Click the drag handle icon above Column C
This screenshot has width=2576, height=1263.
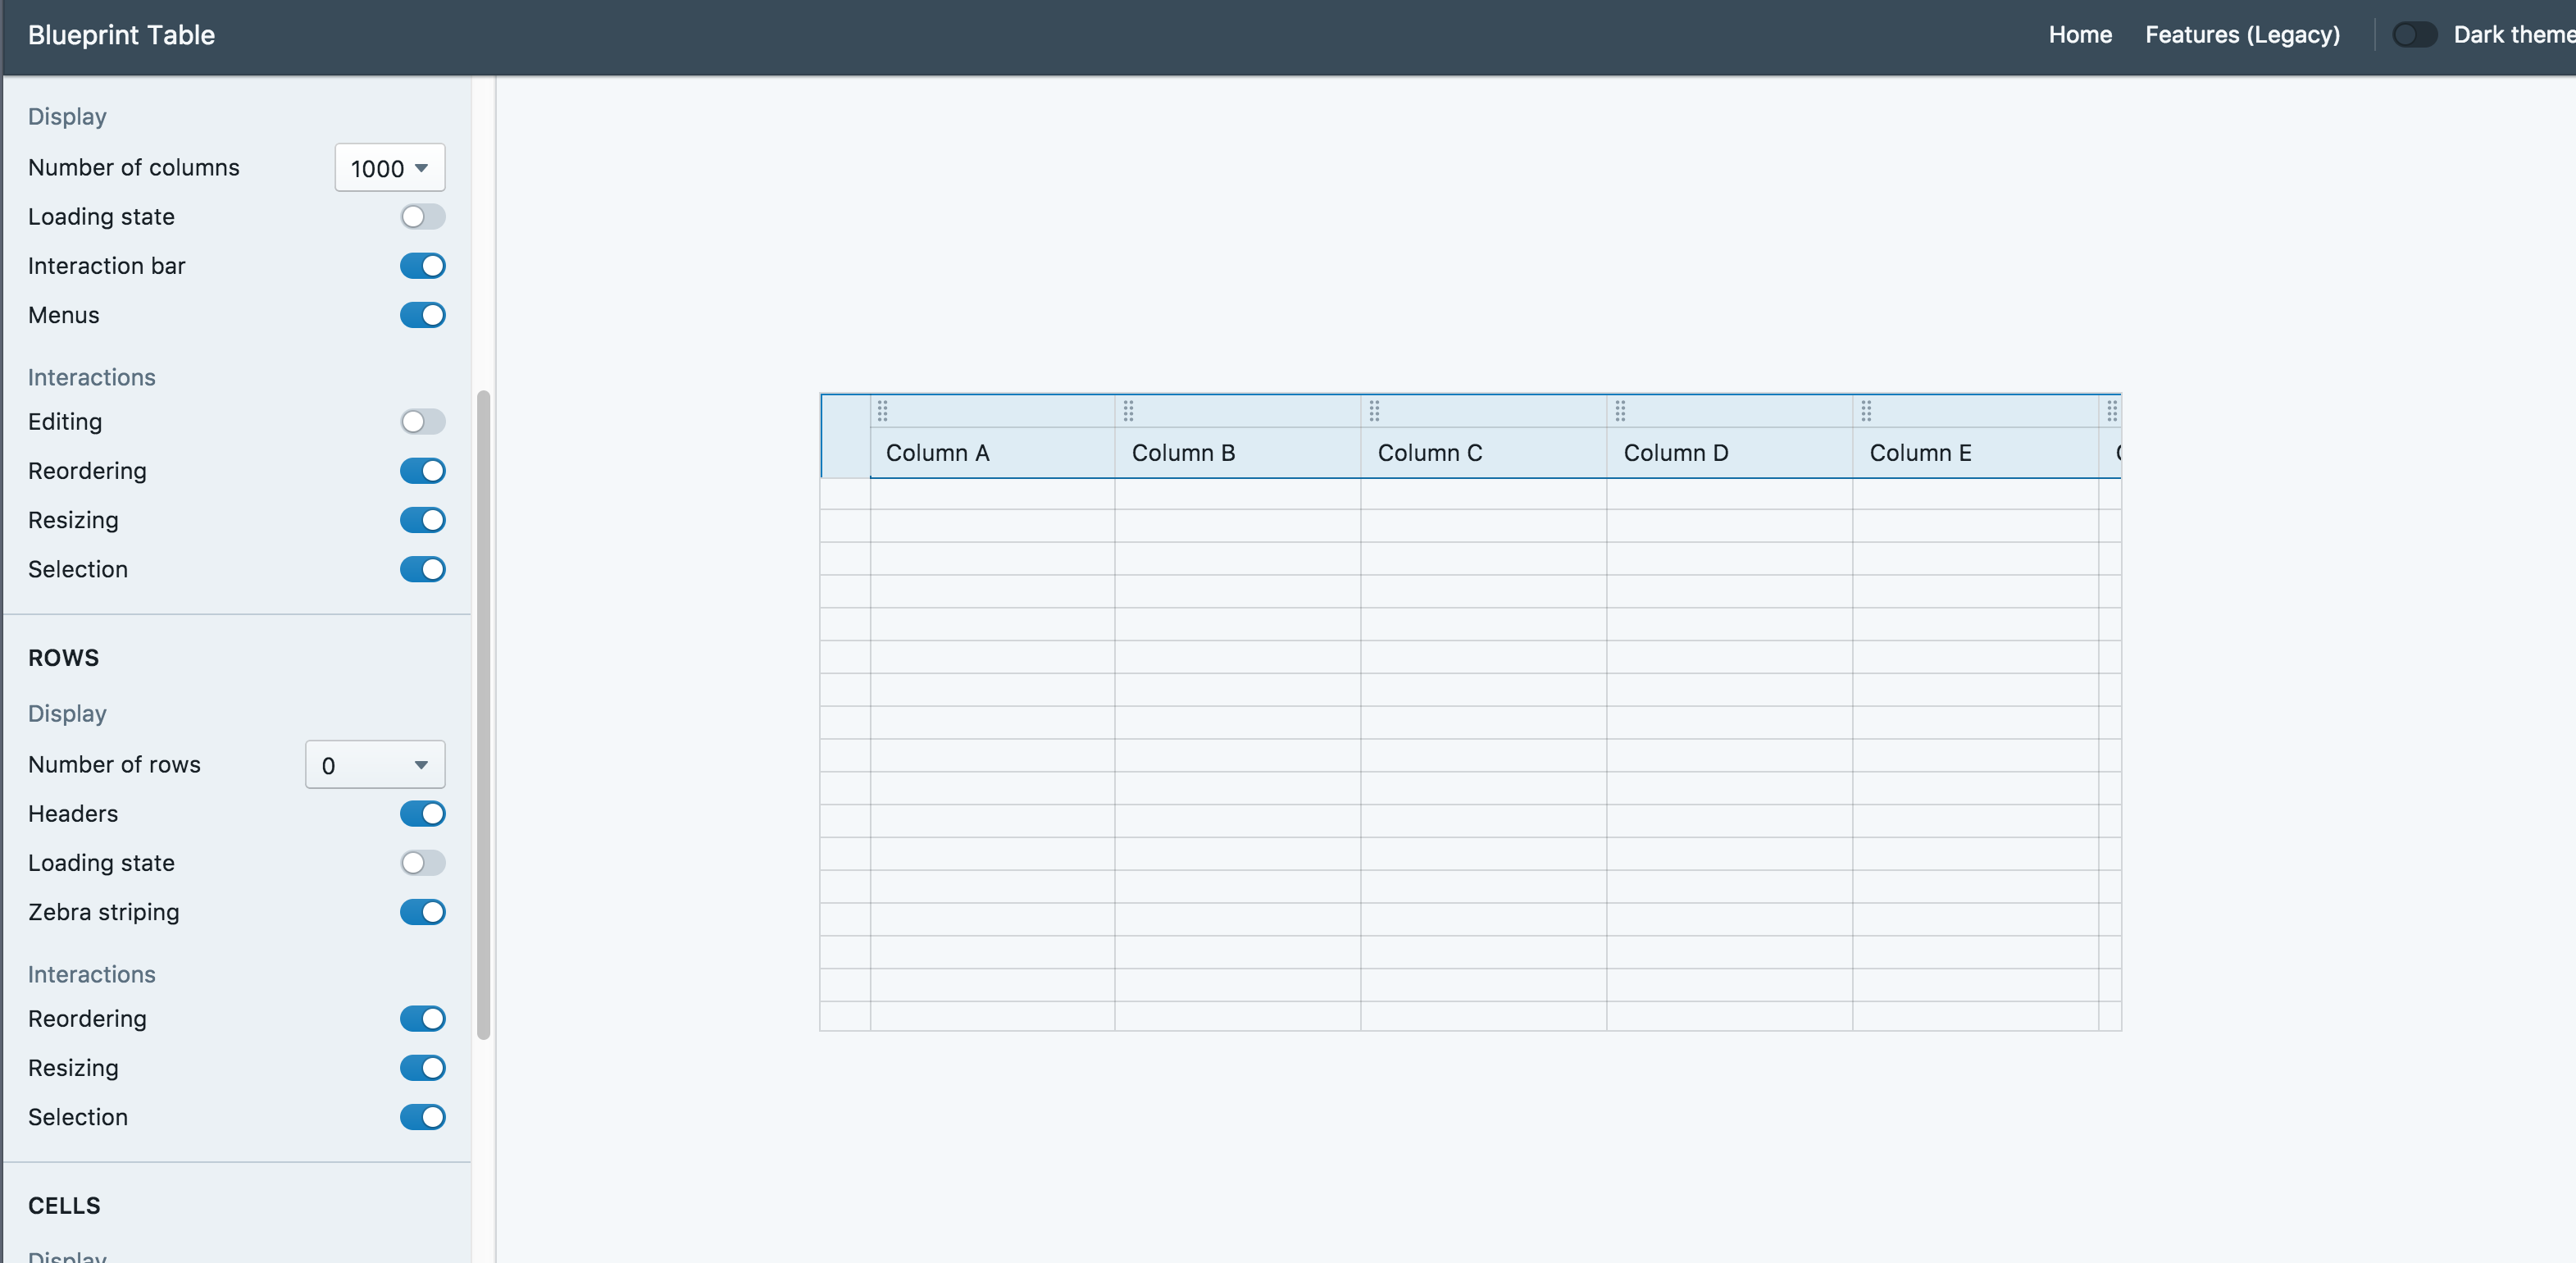coord(1373,411)
